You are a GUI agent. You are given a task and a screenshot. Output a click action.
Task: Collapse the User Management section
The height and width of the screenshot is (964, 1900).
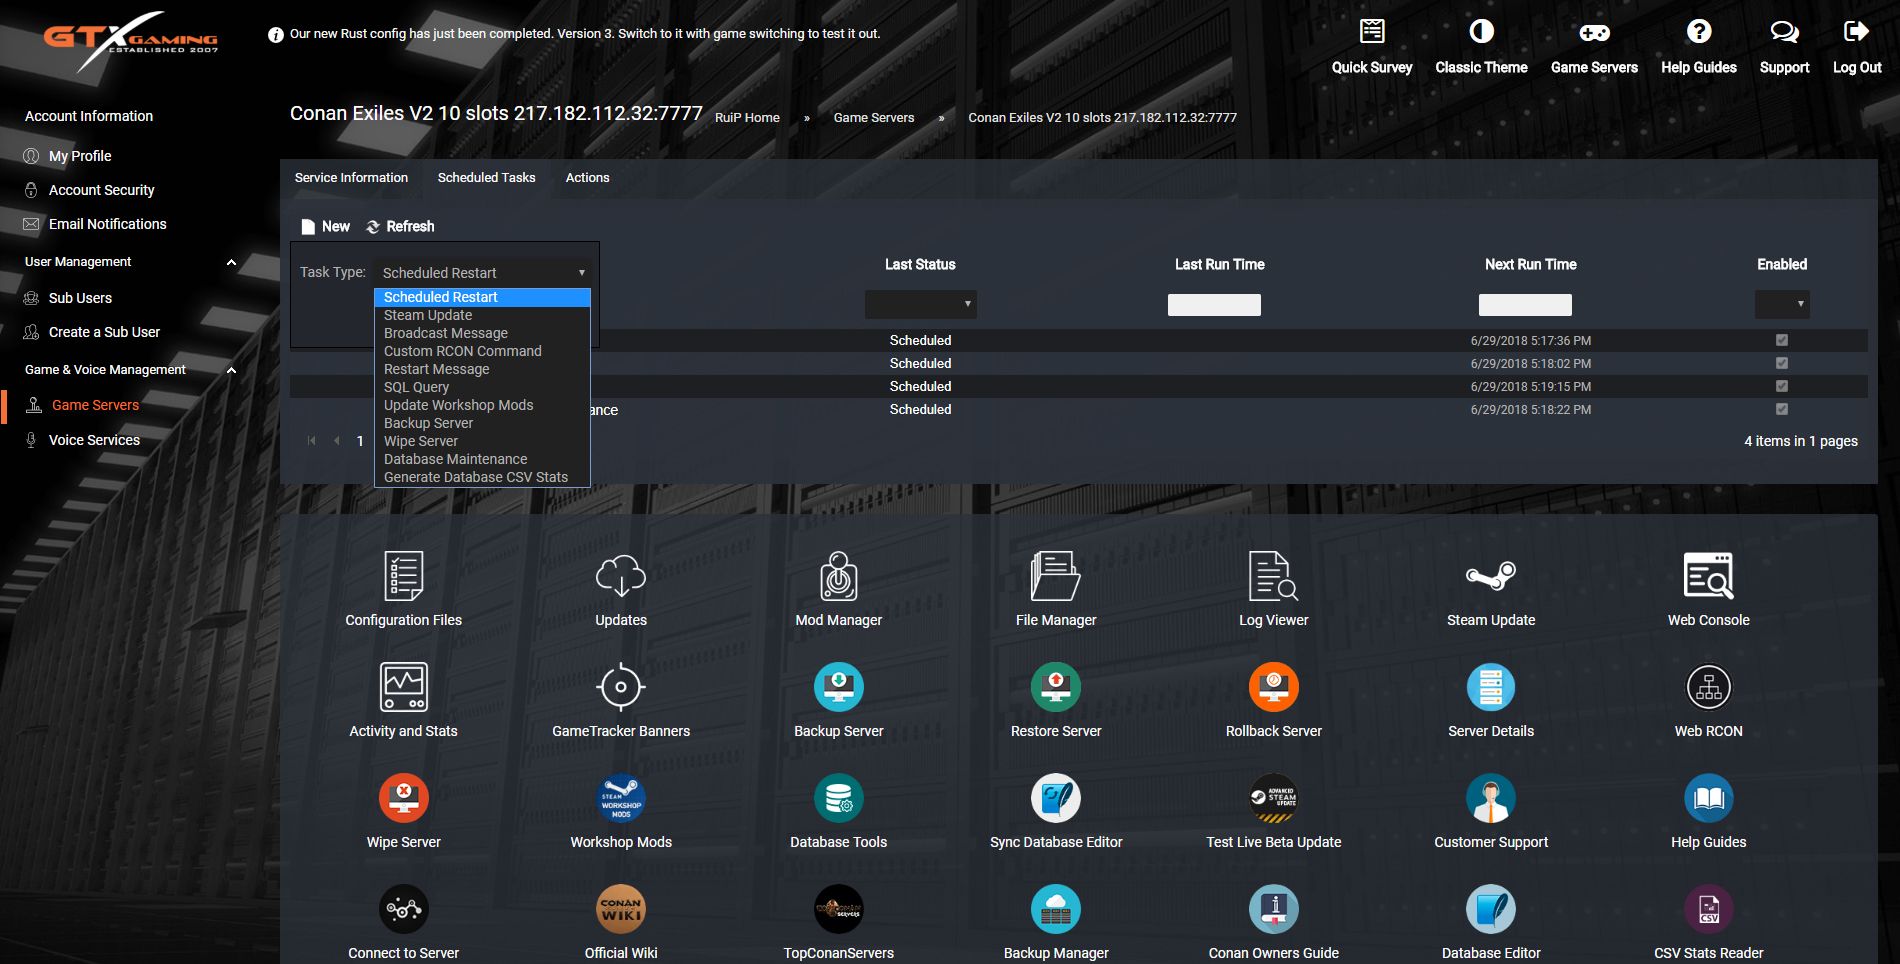pos(231,262)
